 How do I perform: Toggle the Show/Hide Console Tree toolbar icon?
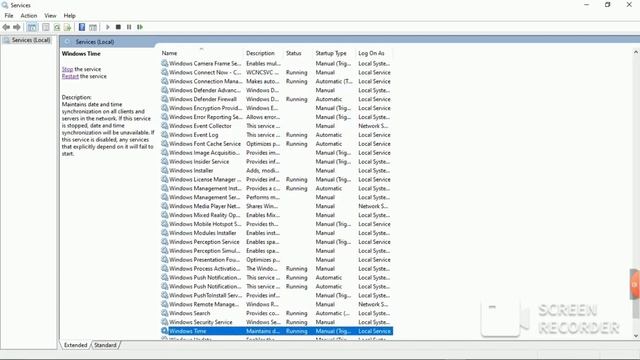tap(32, 27)
